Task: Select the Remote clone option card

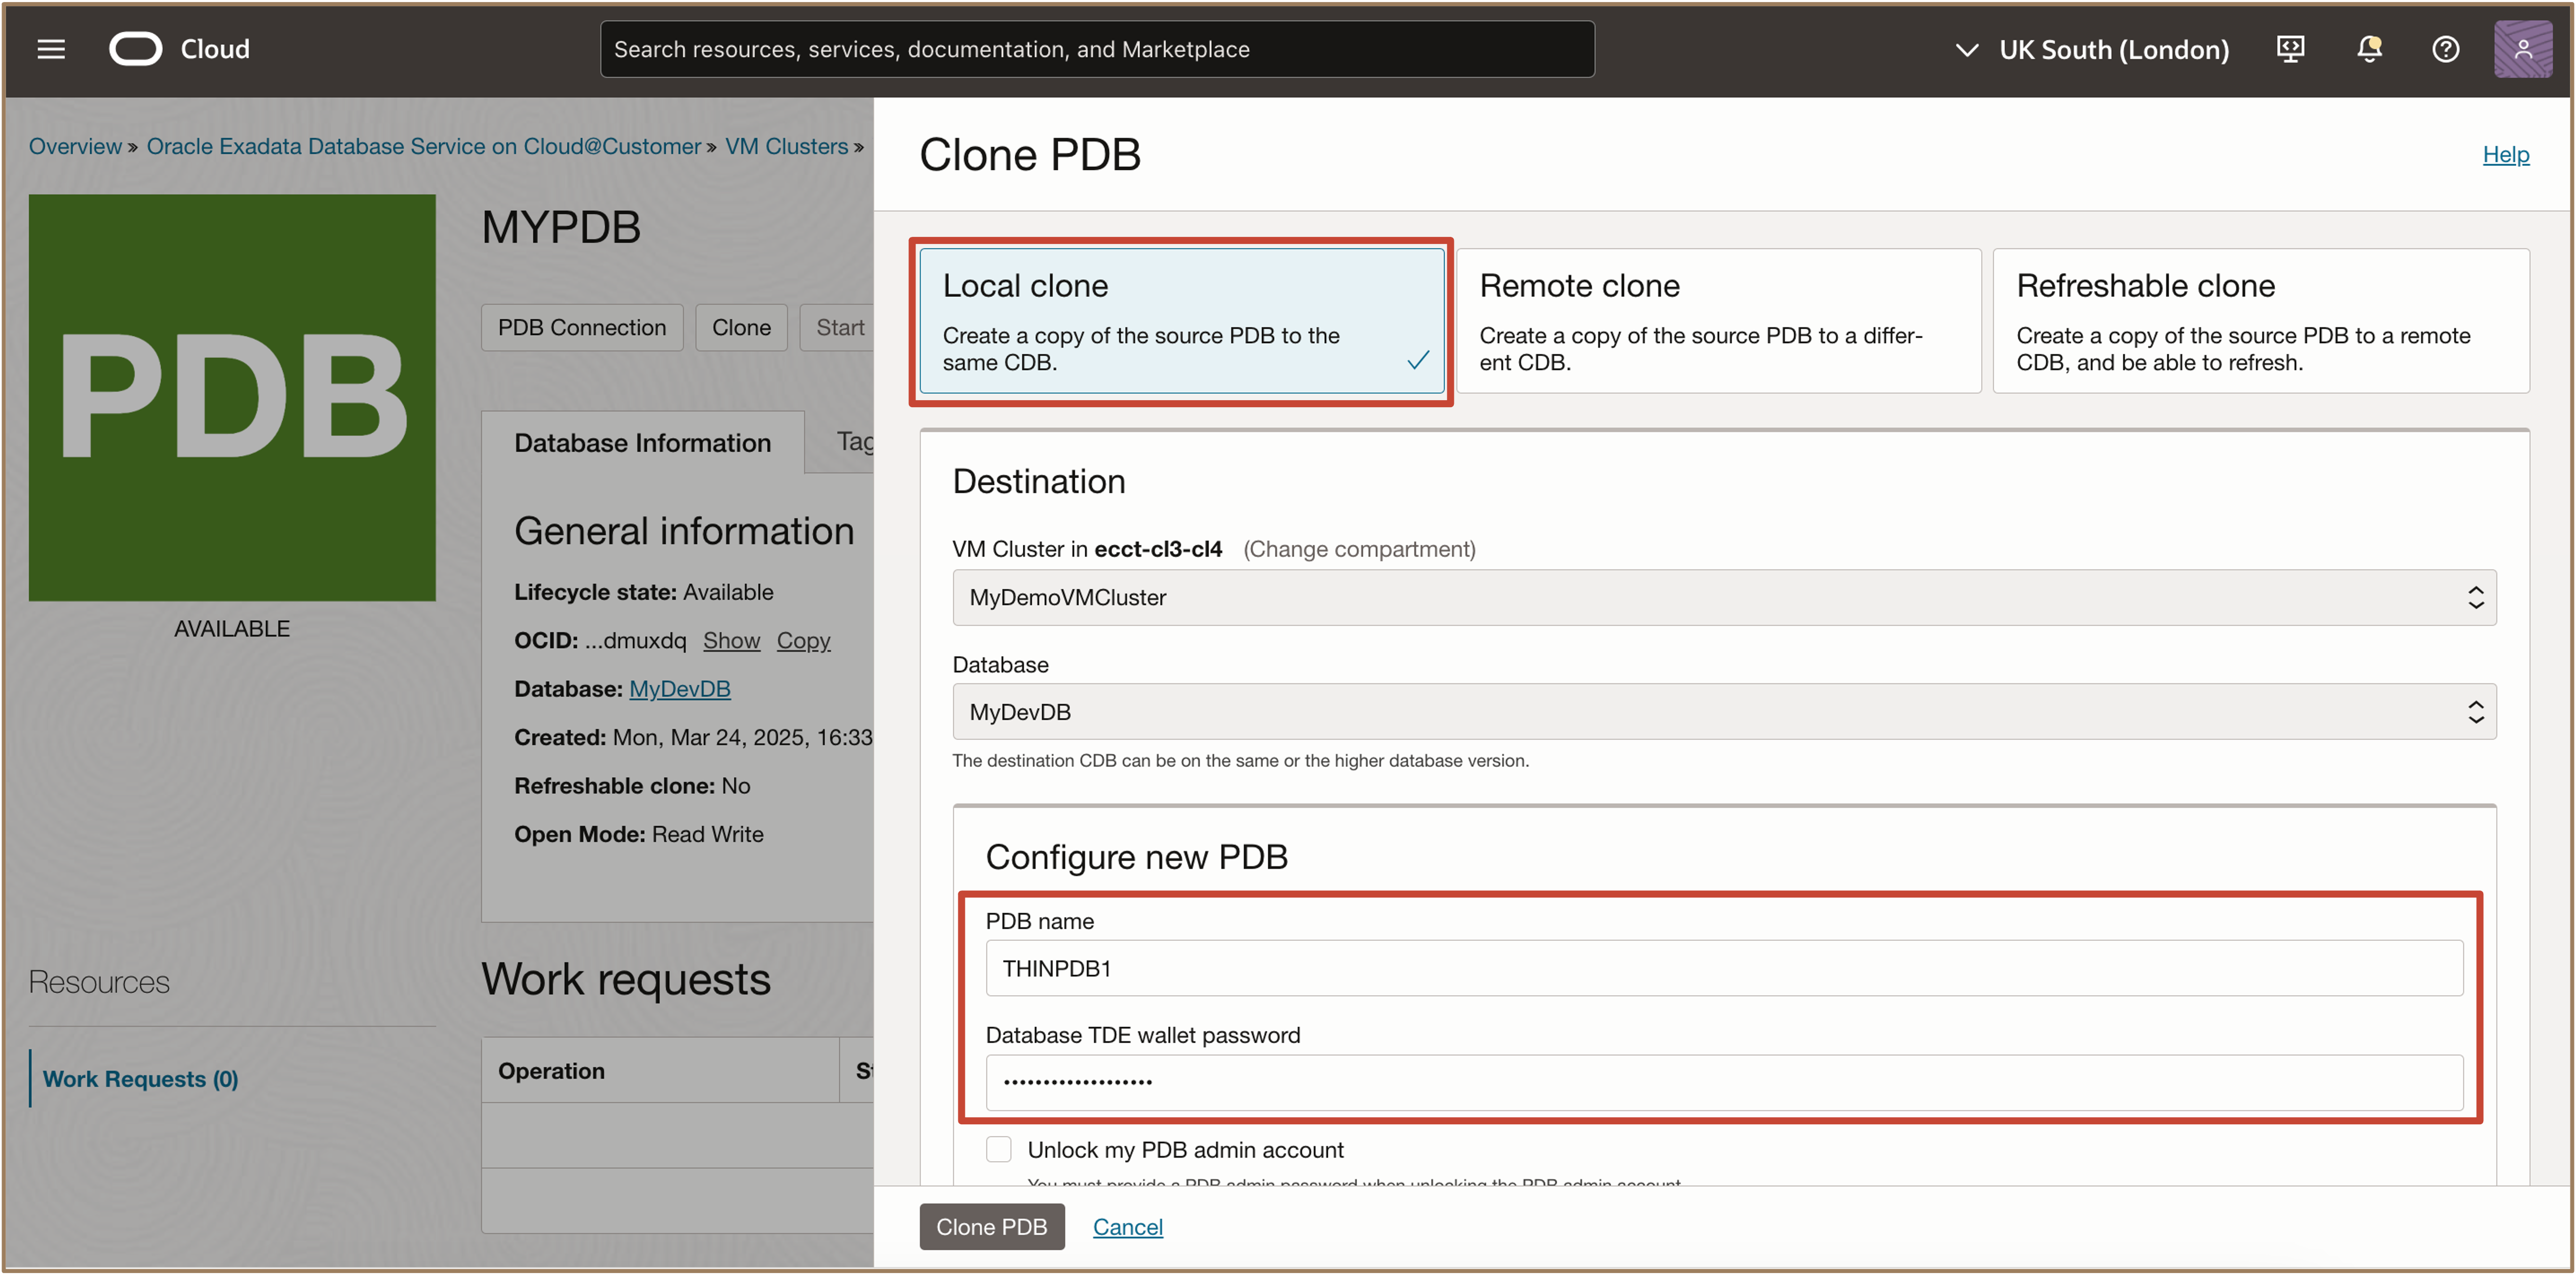Action: (1717, 321)
